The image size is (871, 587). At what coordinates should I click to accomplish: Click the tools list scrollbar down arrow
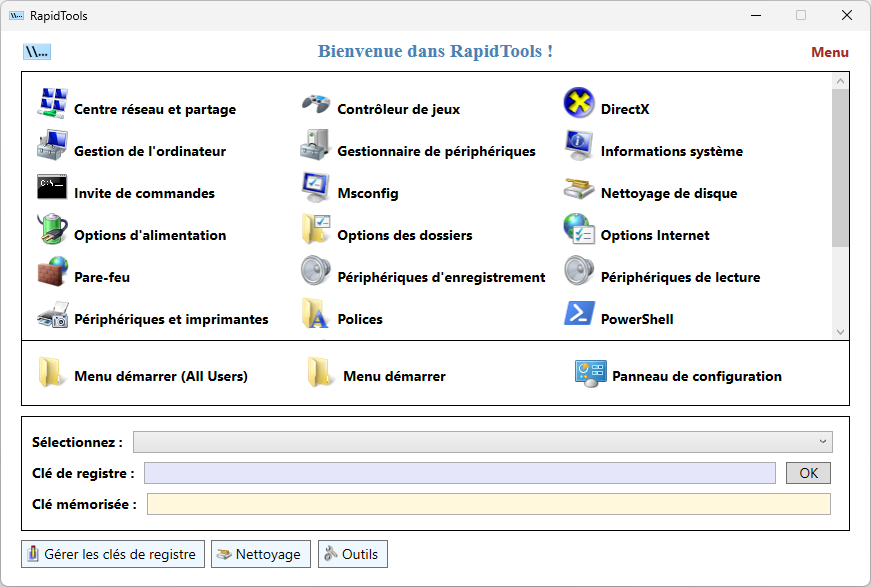click(x=840, y=332)
